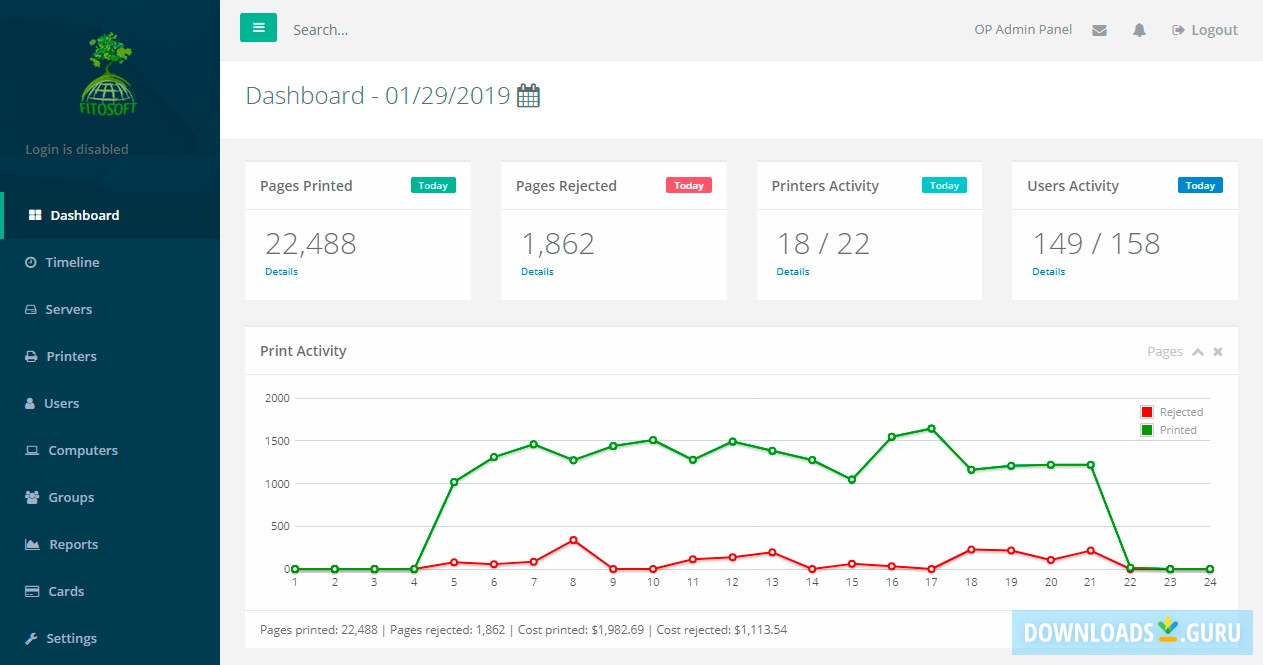
Task: Click Today badge on Pages Rejected
Action: click(689, 185)
